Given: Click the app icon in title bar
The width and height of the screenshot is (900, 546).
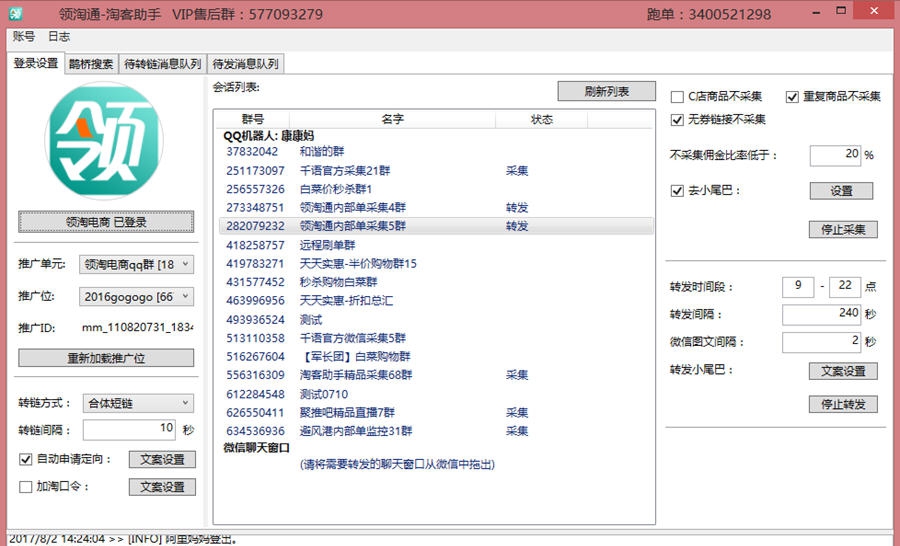Looking at the screenshot, I should coord(16,13).
